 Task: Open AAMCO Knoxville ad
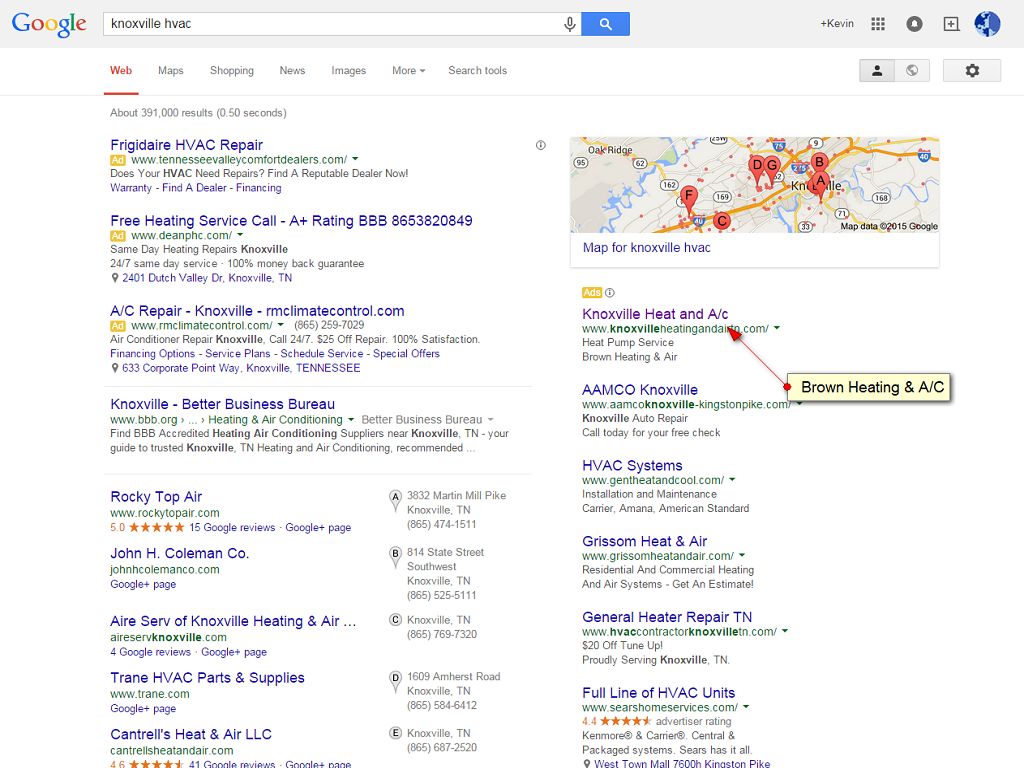click(x=640, y=390)
